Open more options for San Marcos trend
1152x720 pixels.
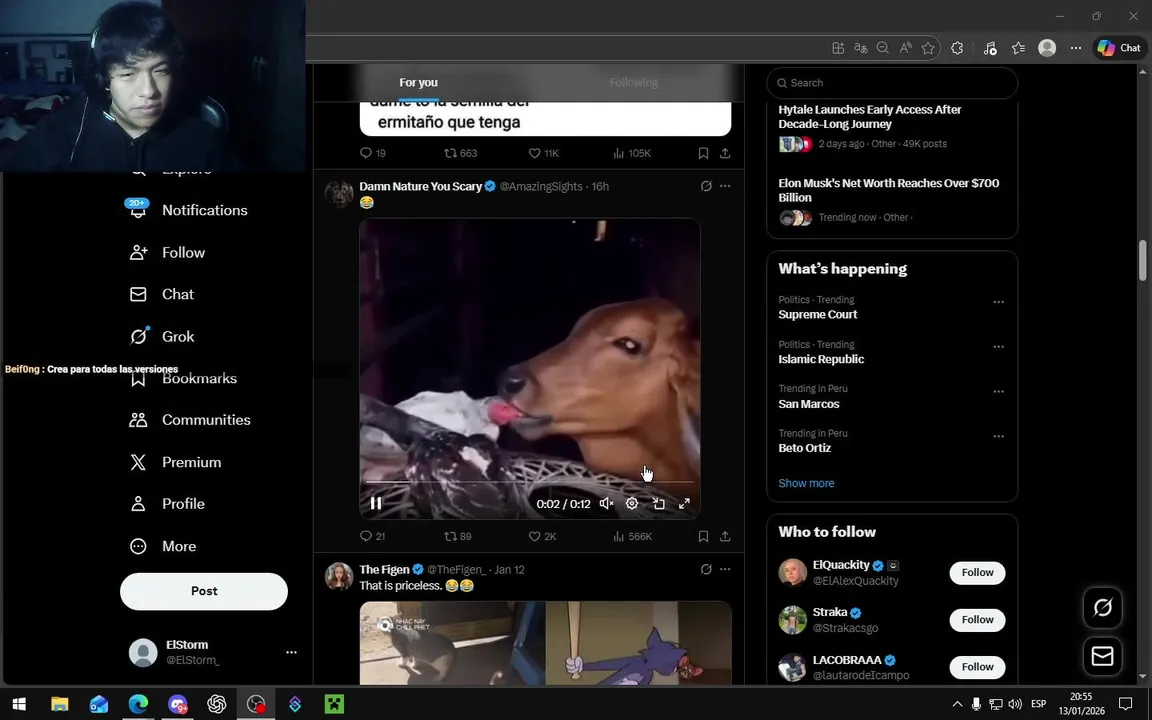(x=998, y=392)
